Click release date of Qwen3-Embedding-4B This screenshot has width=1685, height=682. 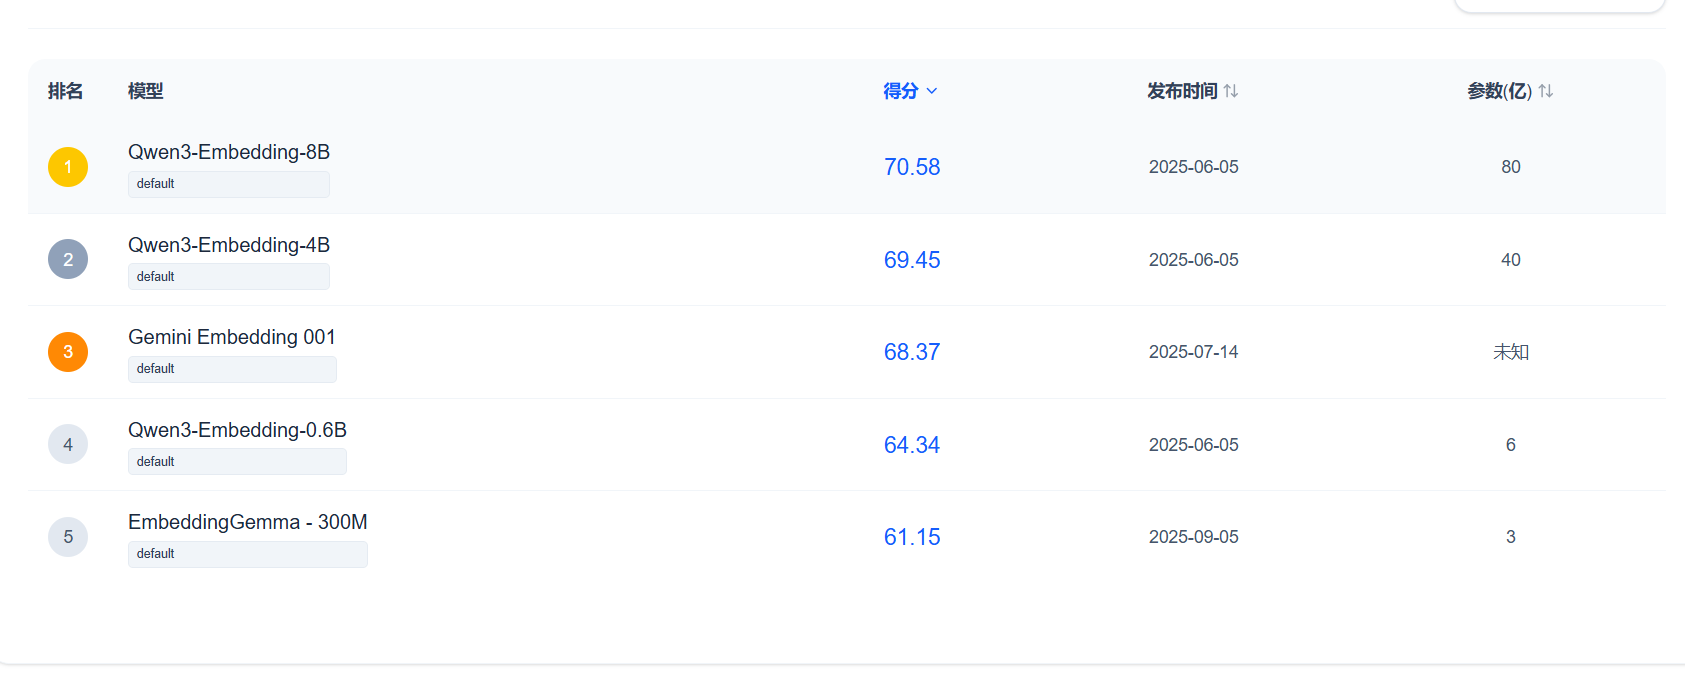tap(1193, 260)
